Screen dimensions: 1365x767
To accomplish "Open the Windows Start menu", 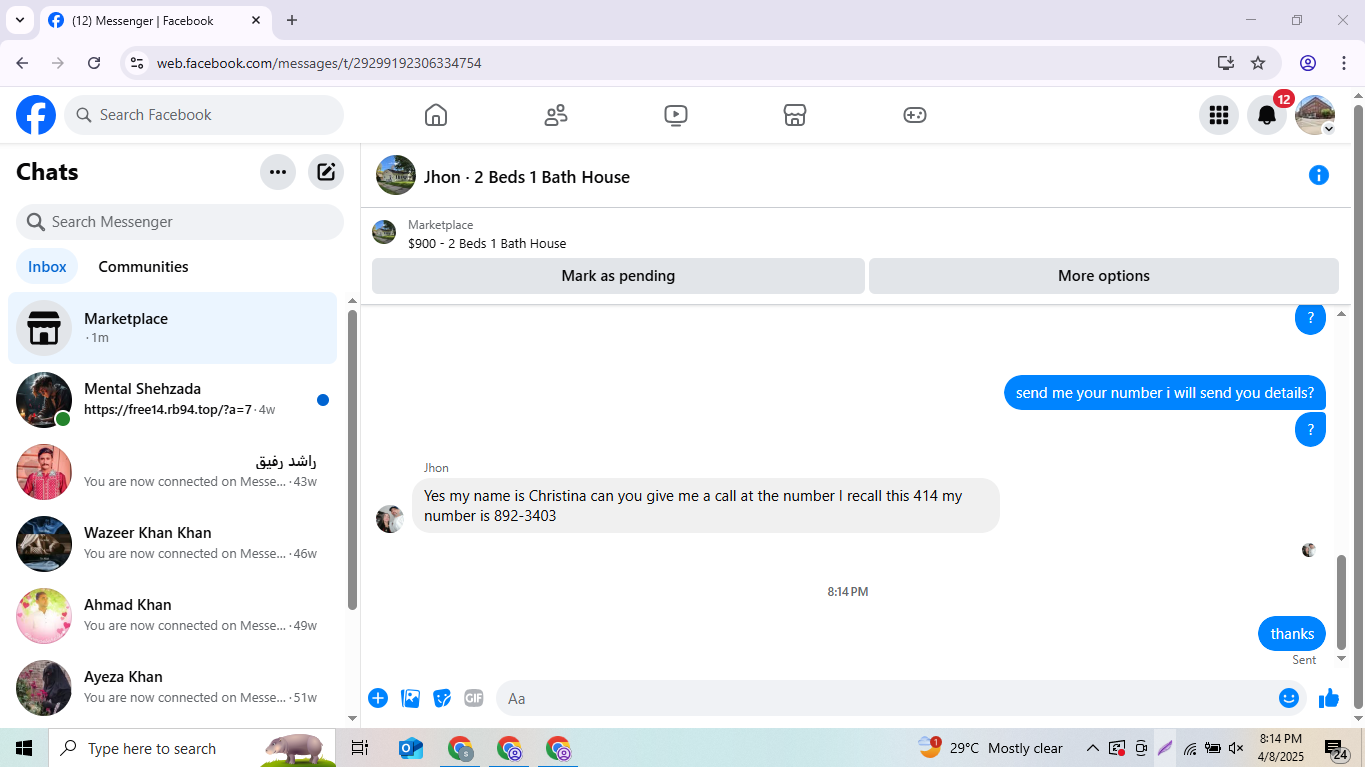I will (24, 748).
